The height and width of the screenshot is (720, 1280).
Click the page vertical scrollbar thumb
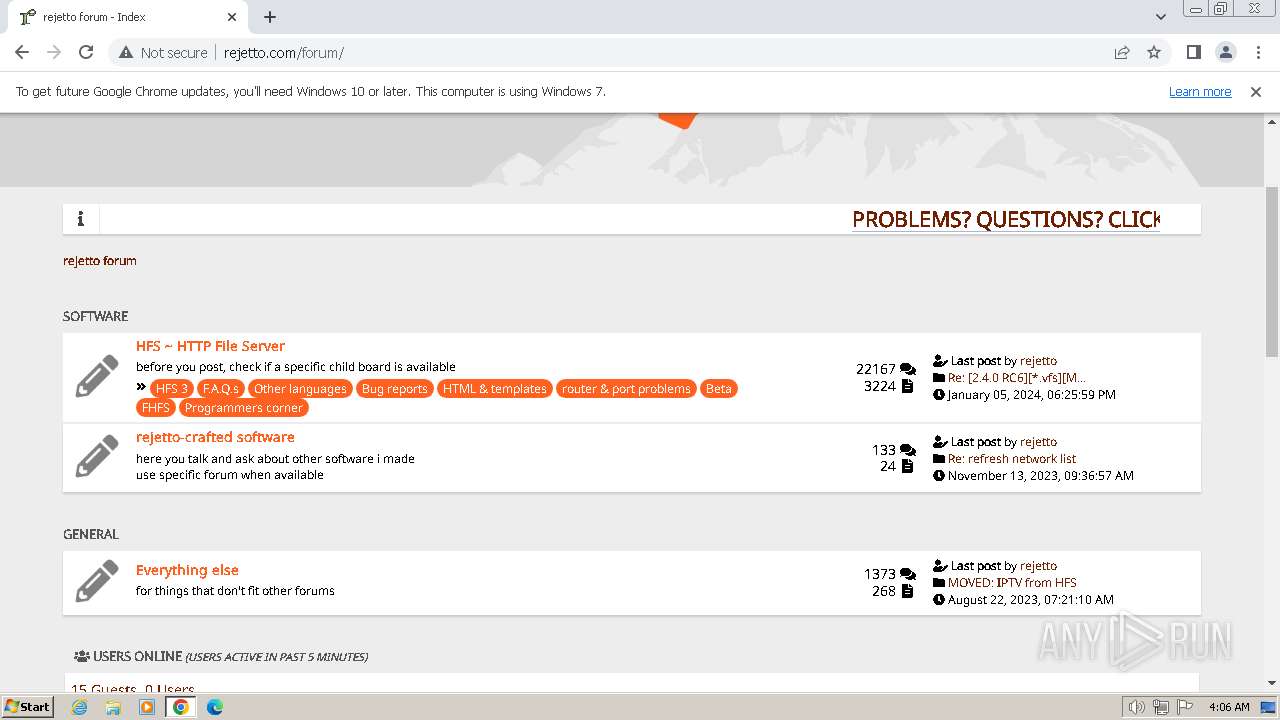(x=1271, y=270)
